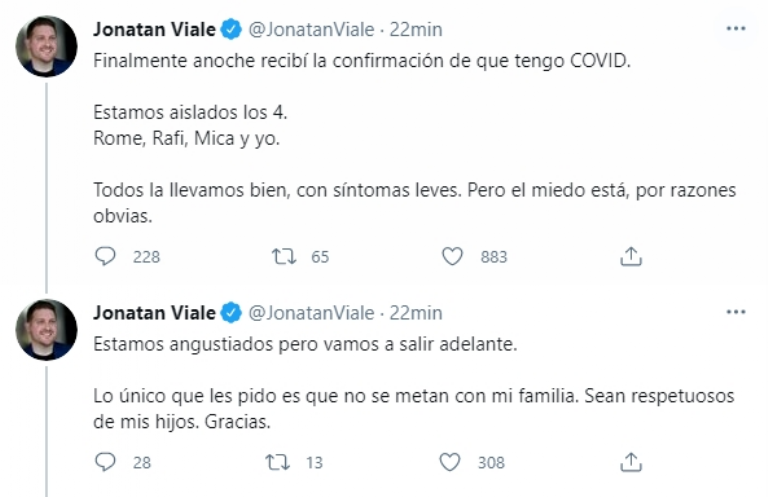
Task: Open more options on second tweet
Action: 735,312
